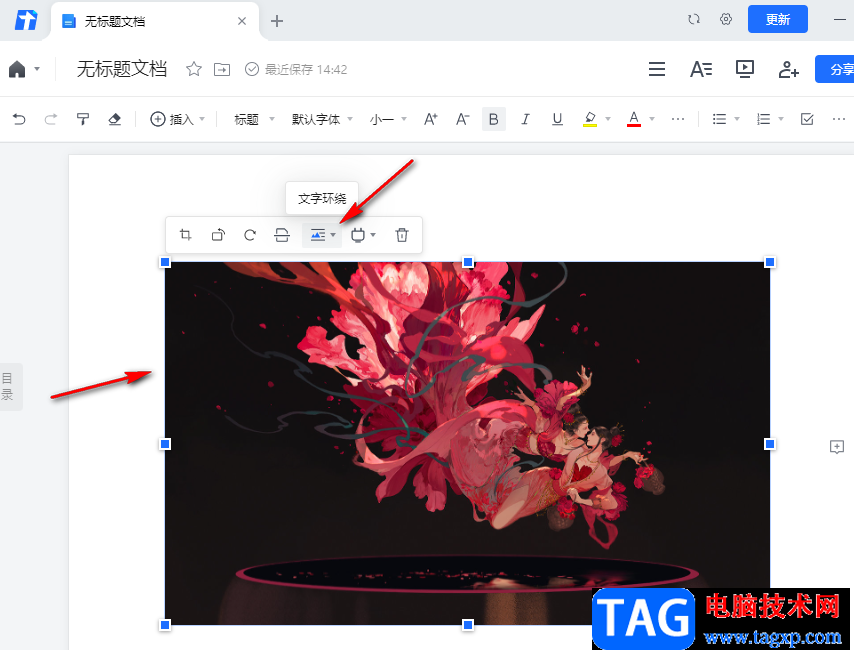This screenshot has height=650, width=854.
Task: Decrease font size A- icon
Action: tap(462, 119)
